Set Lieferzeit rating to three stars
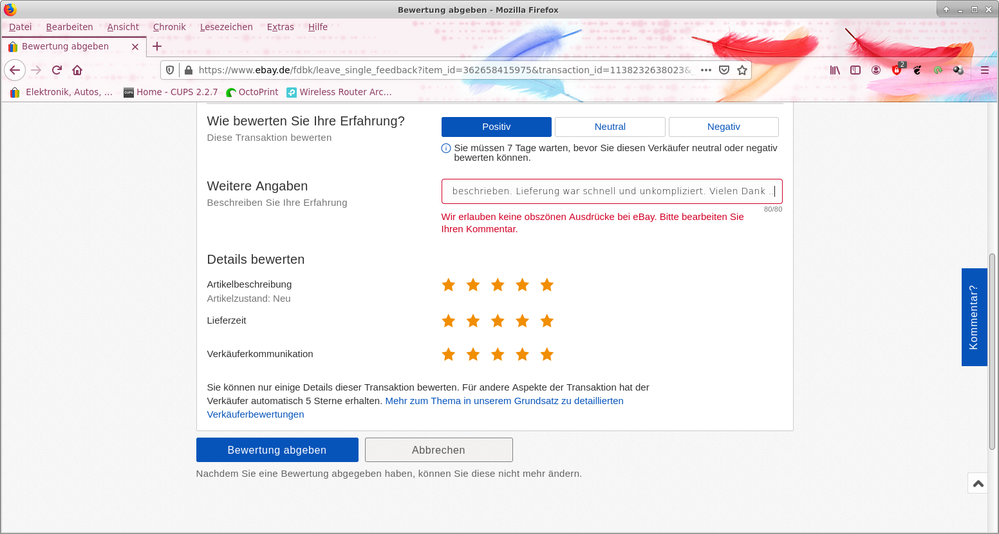999x534 pixels. [x=497, y=321]
